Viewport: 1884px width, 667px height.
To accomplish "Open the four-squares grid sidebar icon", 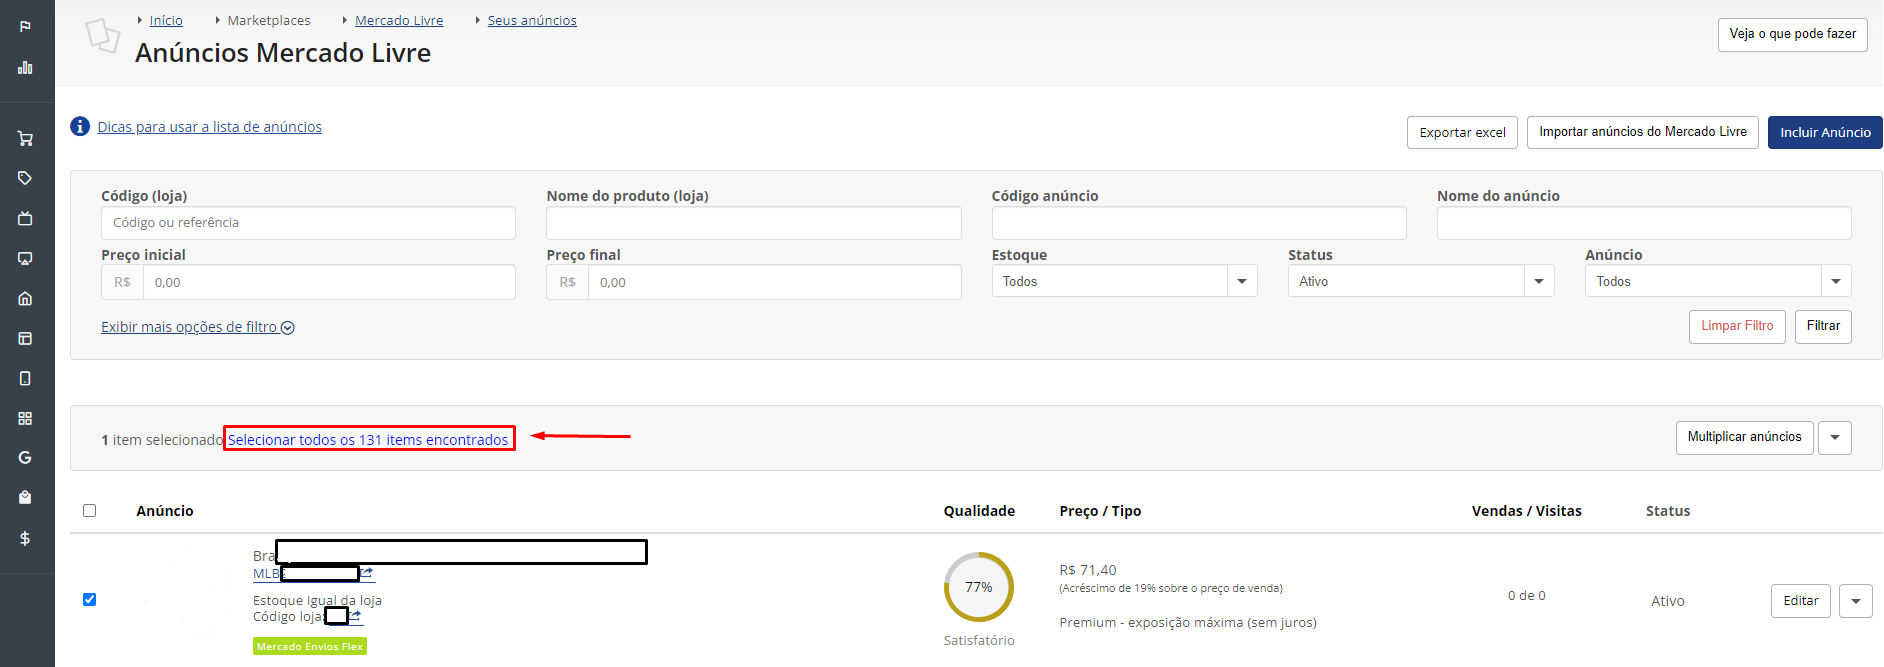I will [x=25, y=418].
